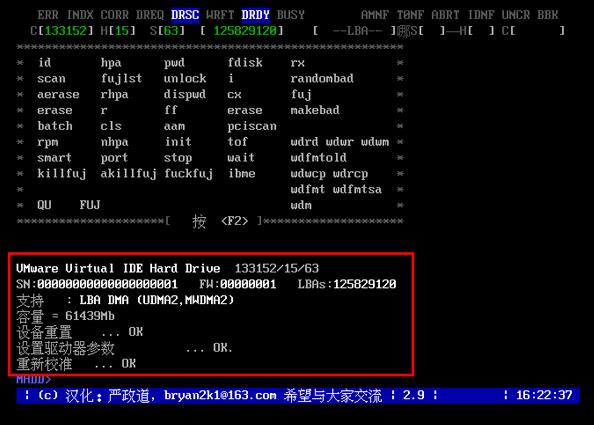Click the highlighted DRDY flag
This screenshot has height=425, width=594.
tap(255, 15)
